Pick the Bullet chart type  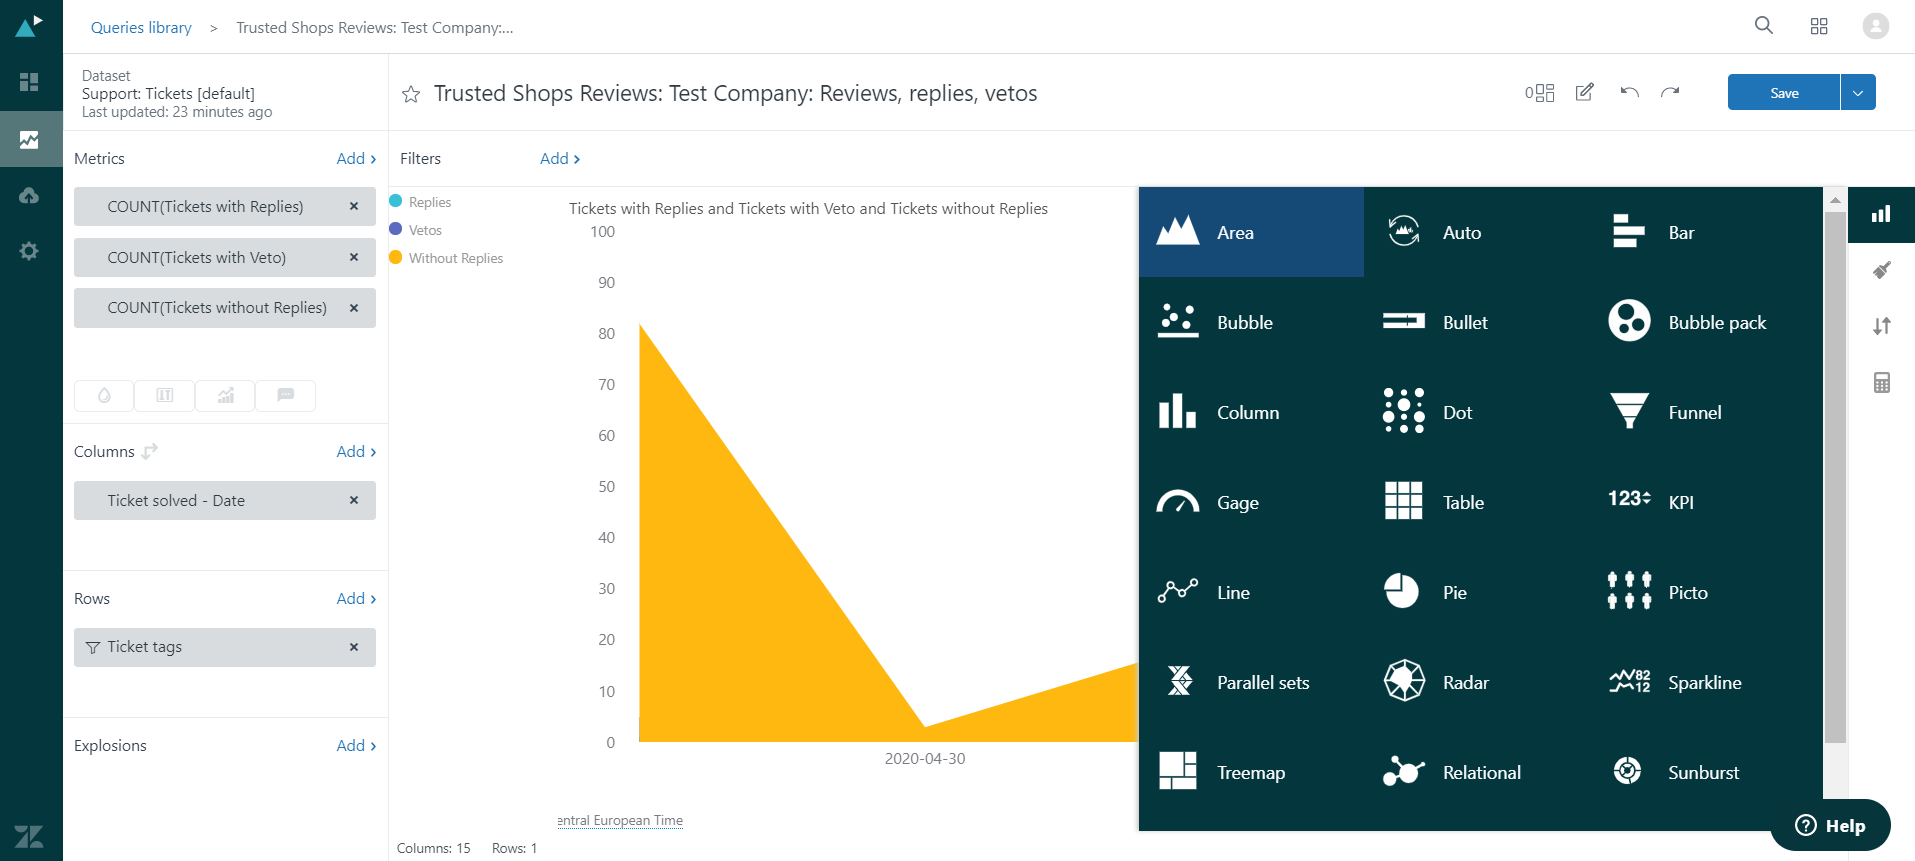coord(1476,322)
